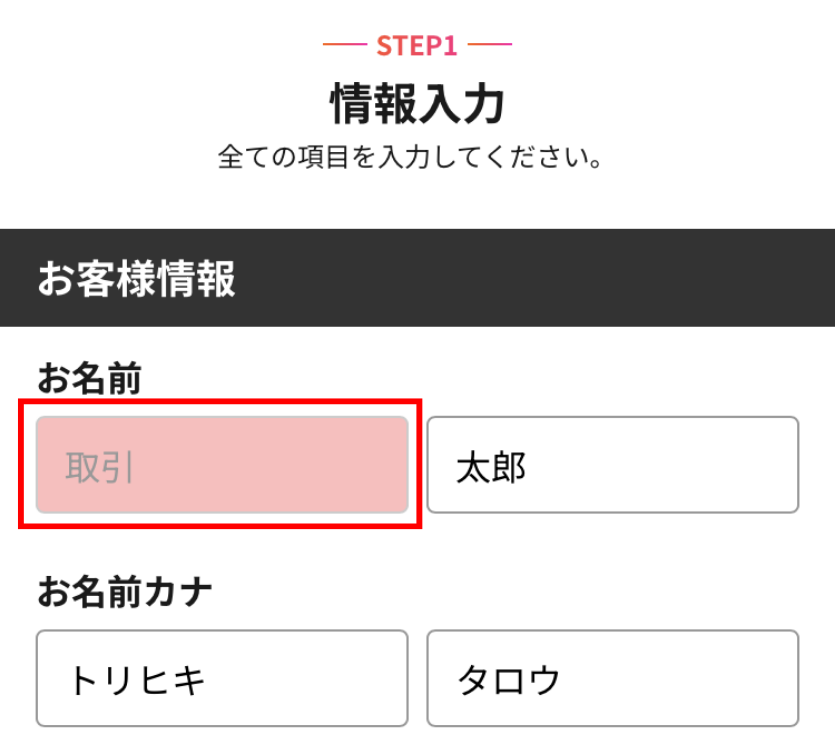Image resolution: width=835 pixels, height=742 pixels.
Task: Click the 全ての項目を入力してください instruction text
Action: [410, 158]
